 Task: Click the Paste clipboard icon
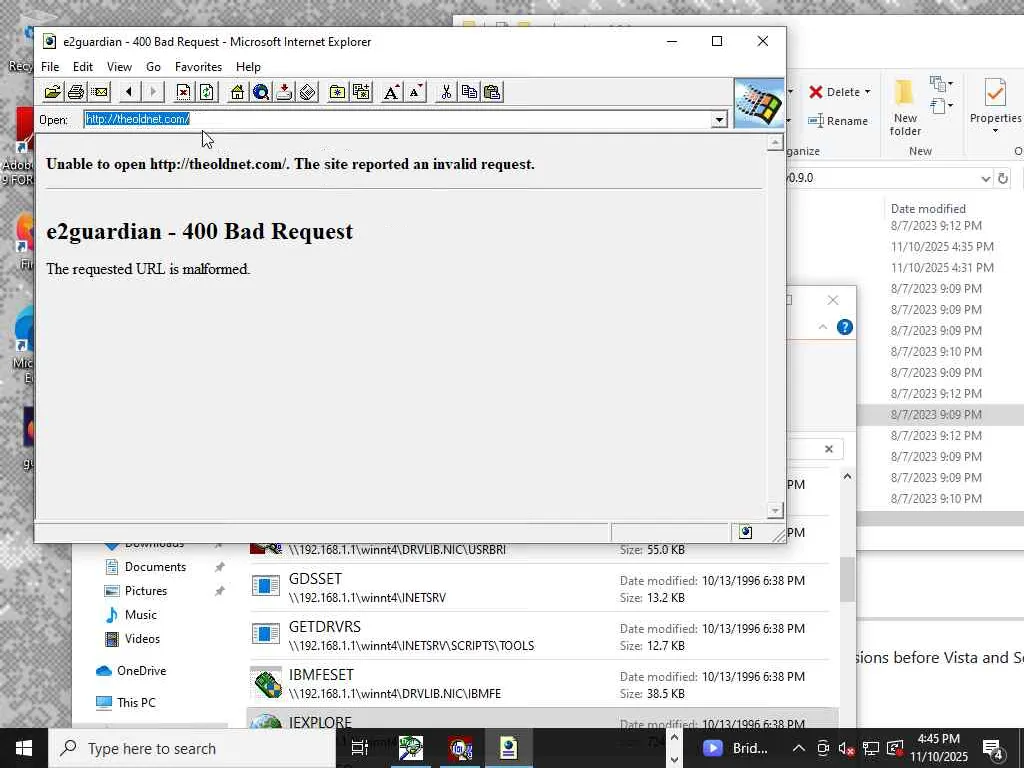(x=492, y=92)
